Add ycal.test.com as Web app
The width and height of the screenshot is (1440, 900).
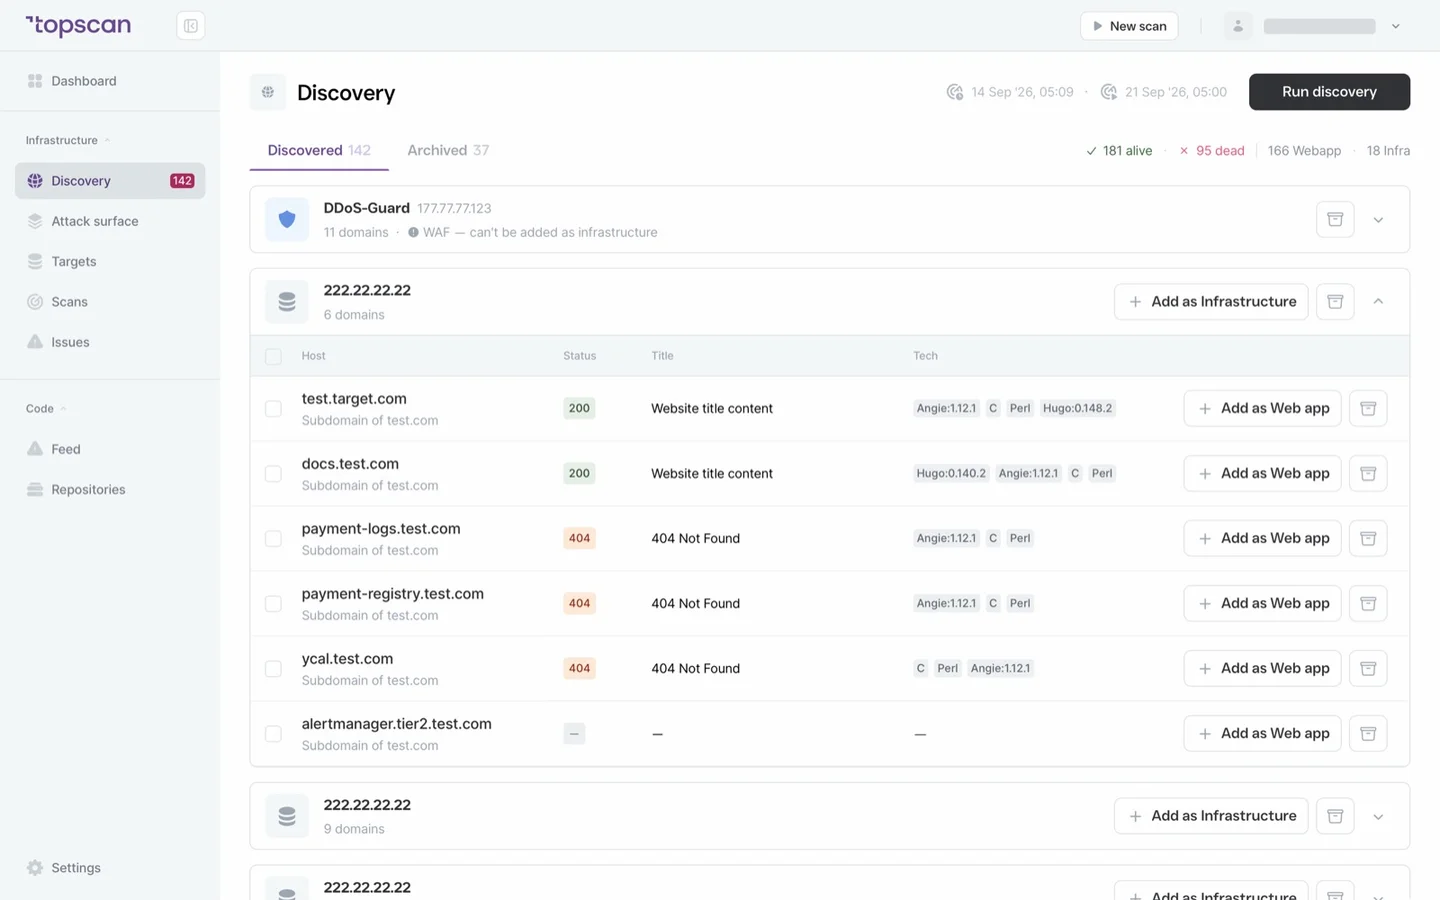click(x=1262, y=668)
